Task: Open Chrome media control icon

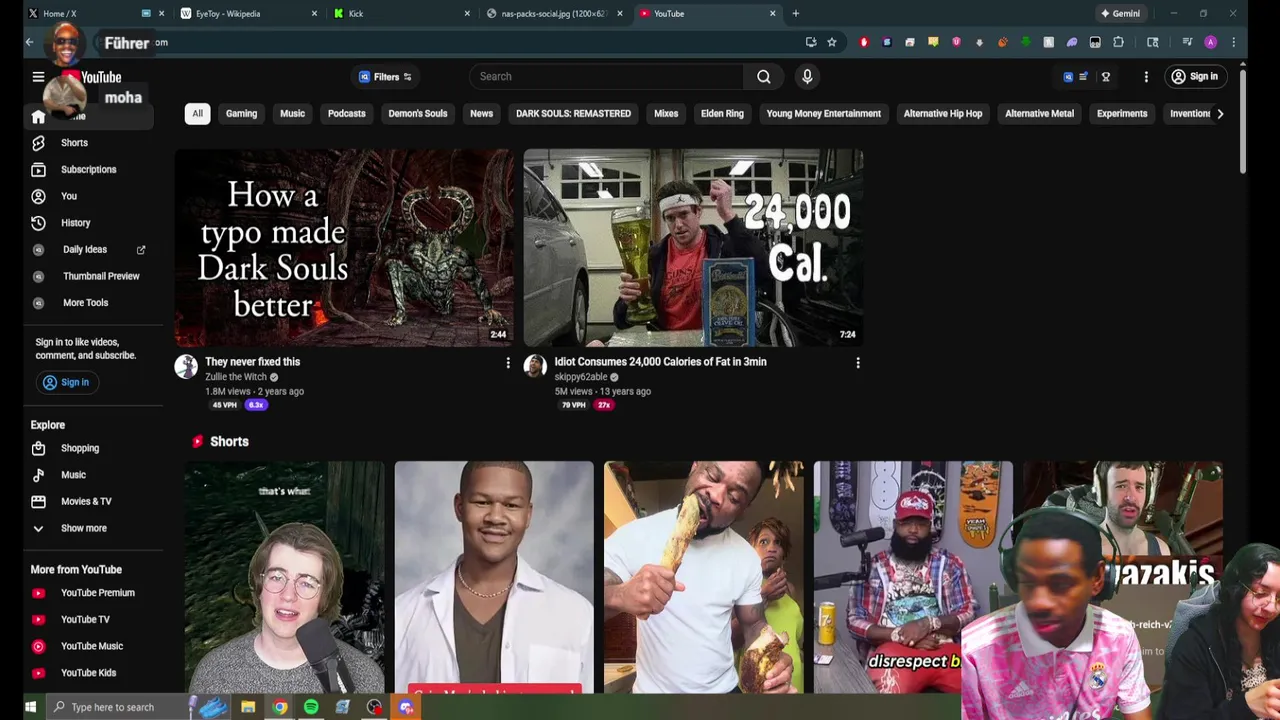Action: coord(1187,42)
